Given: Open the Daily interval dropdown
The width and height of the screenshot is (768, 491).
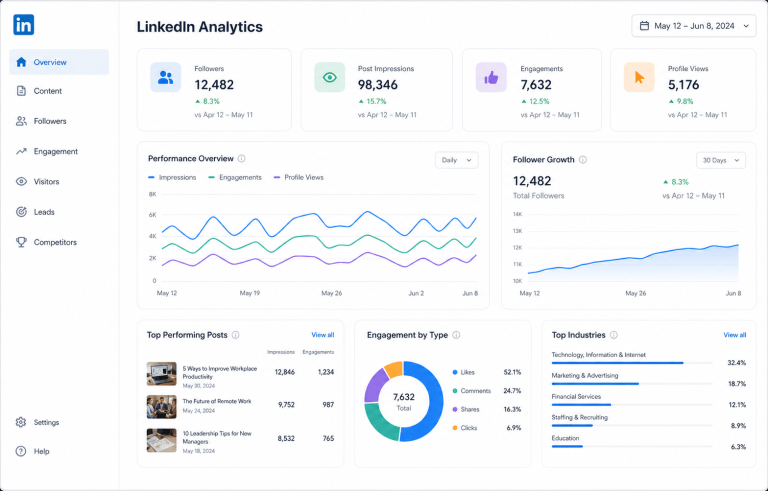Looking at the screenshot, I should click(x=456, y=160).
